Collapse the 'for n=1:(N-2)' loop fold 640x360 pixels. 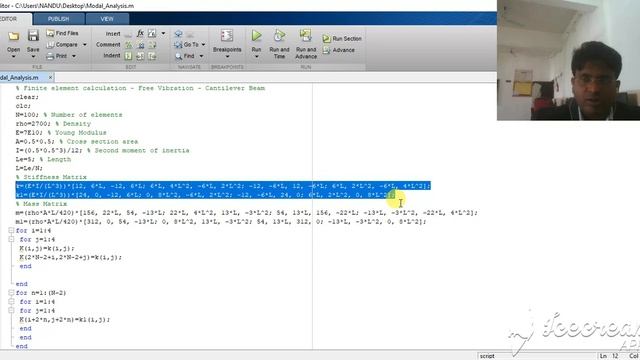11,293
